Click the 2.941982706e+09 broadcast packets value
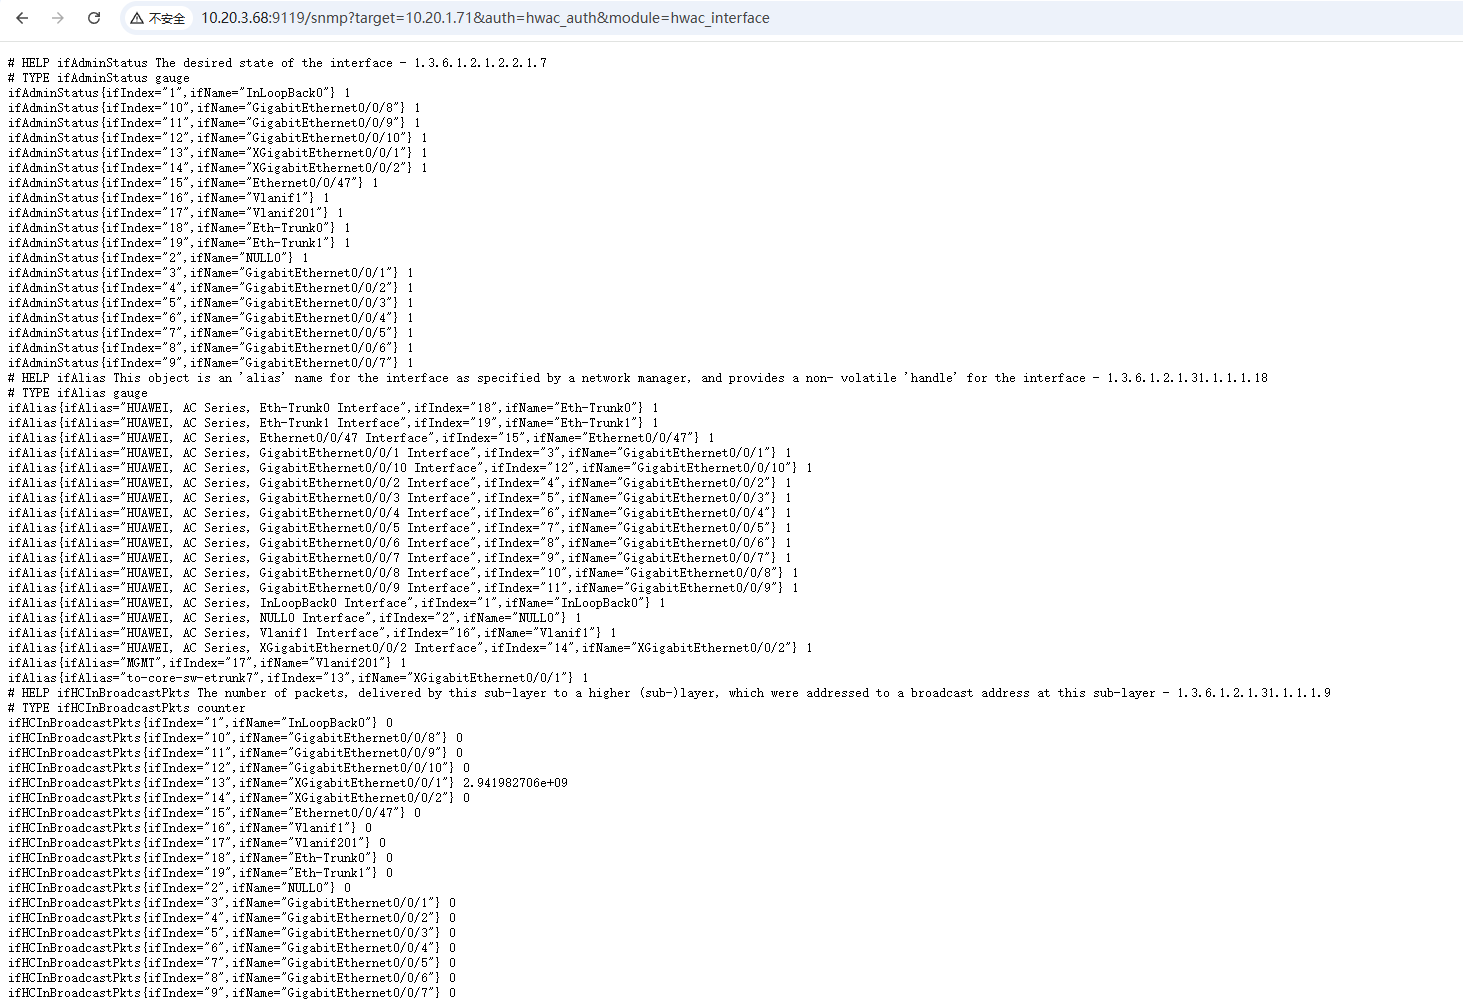The image size is (1463, 999). (515, 783)
